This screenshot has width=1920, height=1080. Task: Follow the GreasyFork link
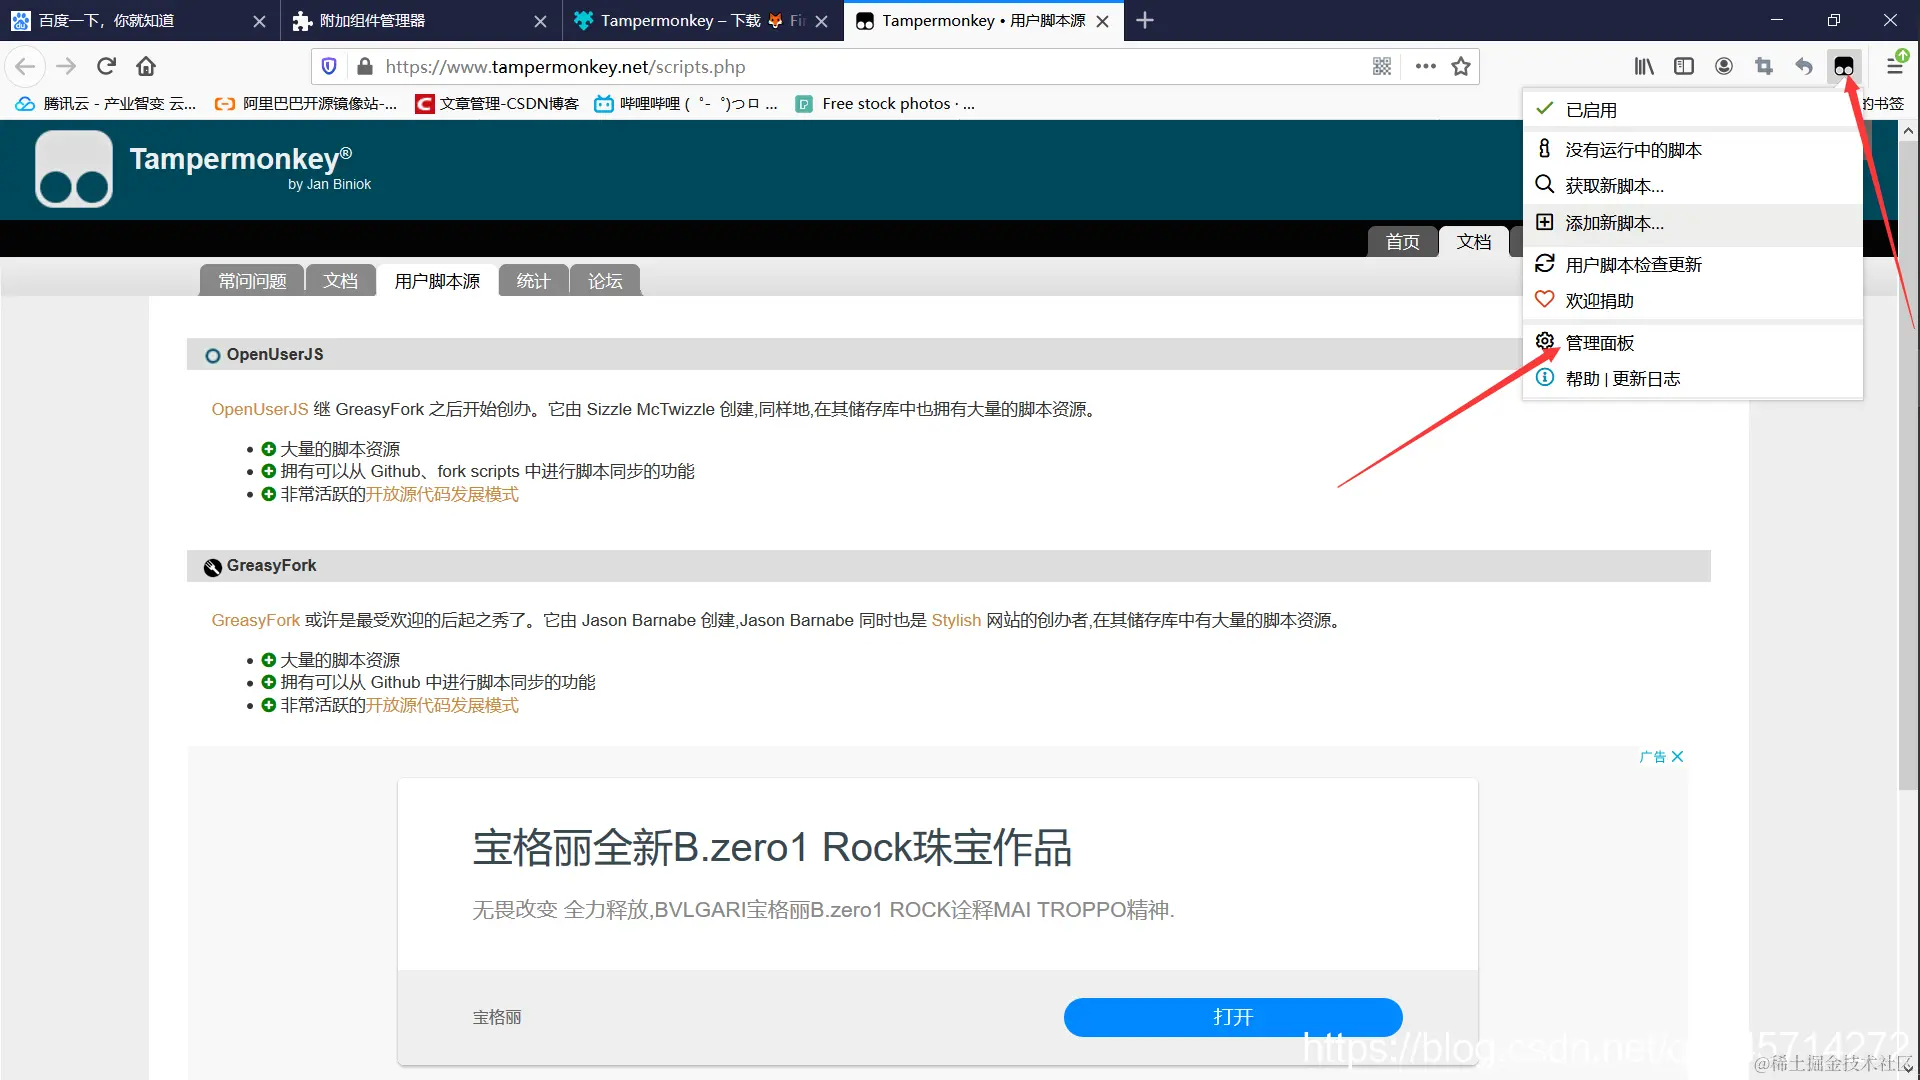[x=254, y=620]
